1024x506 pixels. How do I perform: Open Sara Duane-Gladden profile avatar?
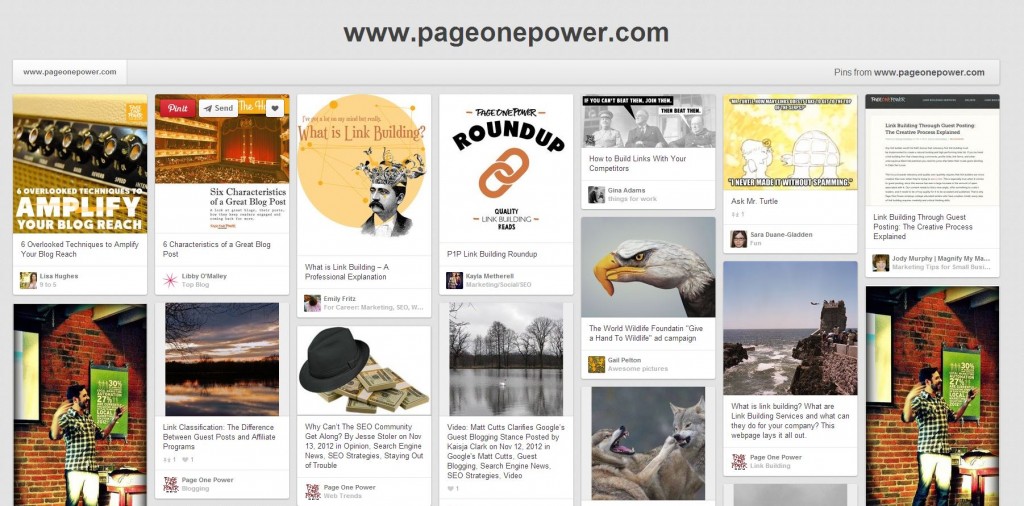739,238
